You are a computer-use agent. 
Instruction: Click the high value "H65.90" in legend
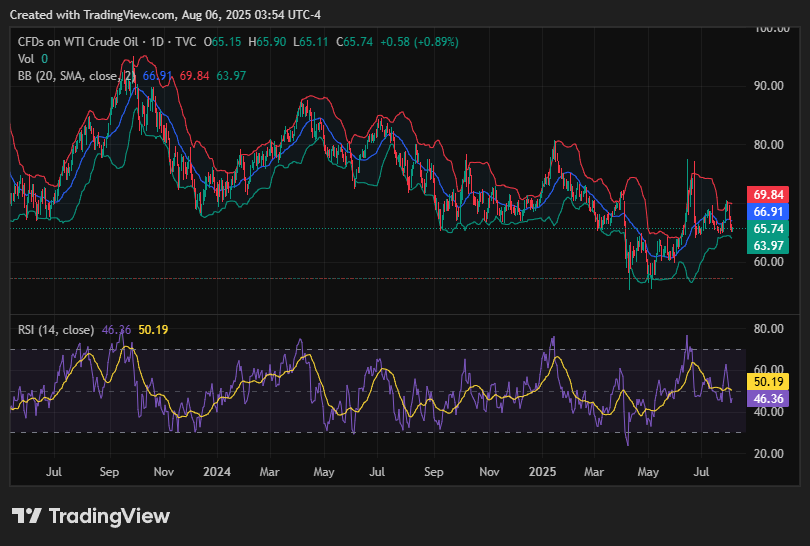click(267, 42)
